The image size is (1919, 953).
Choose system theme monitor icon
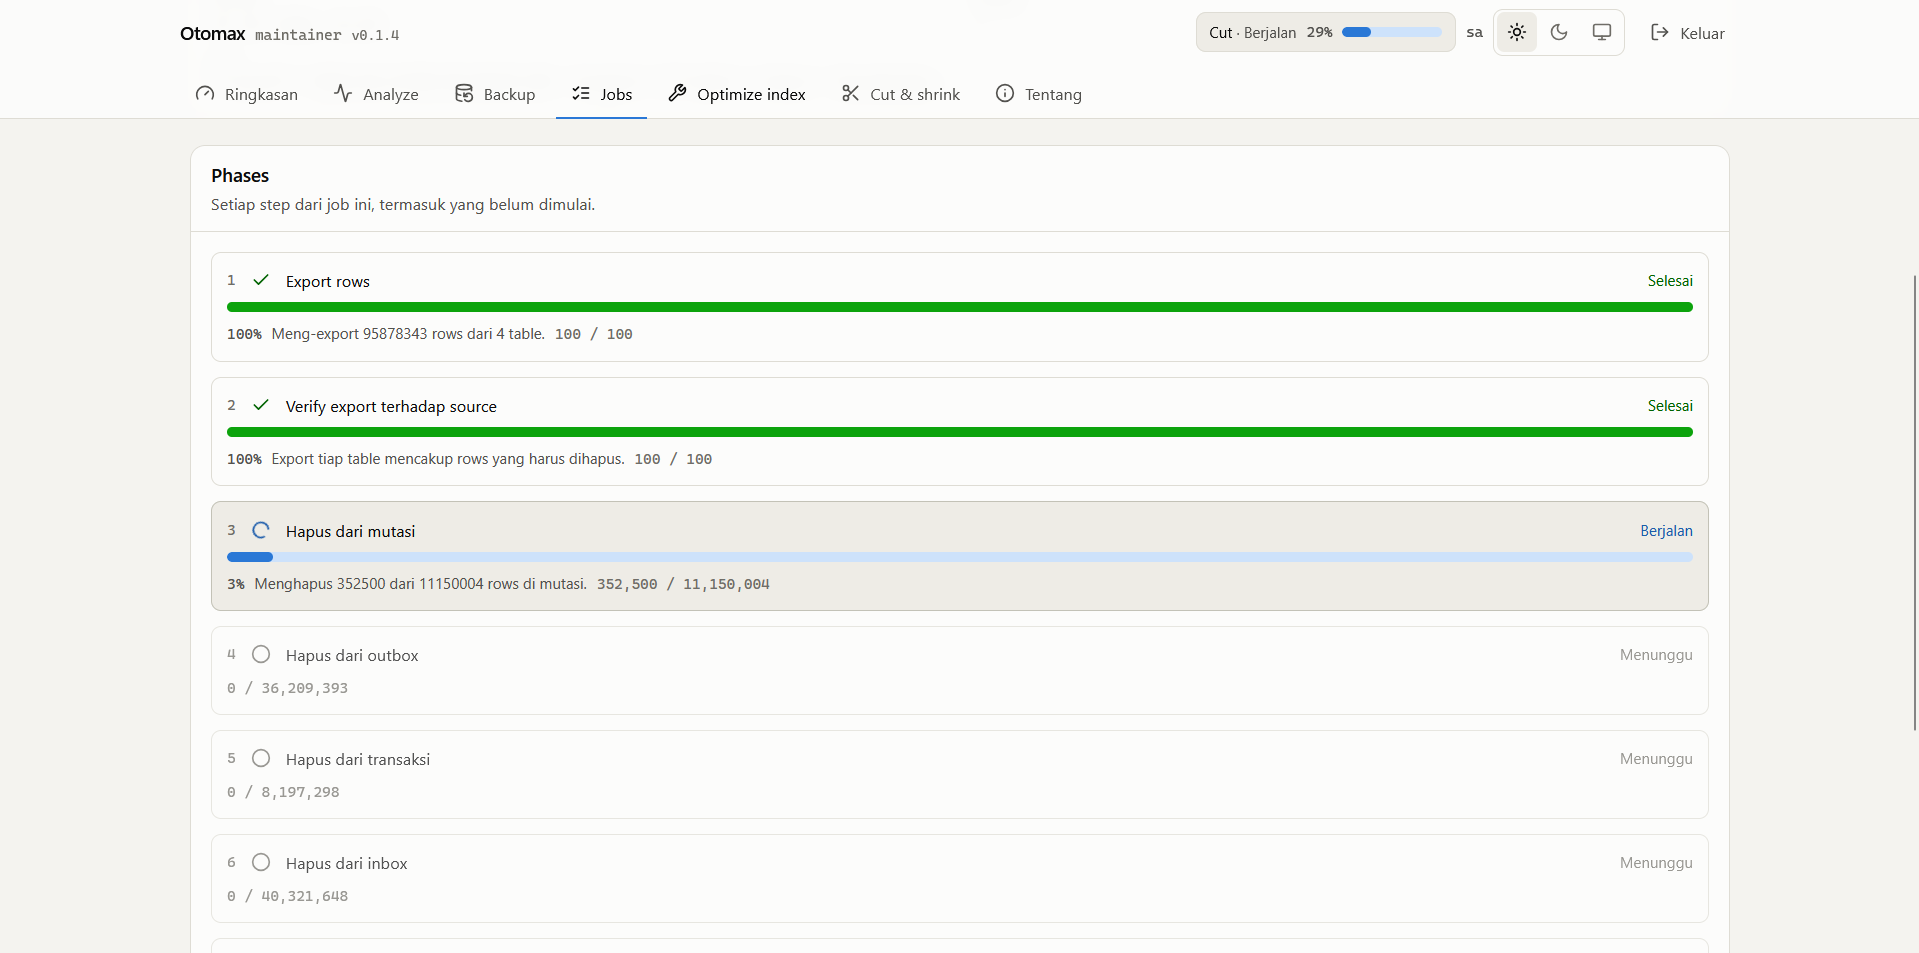(1602, 32)
